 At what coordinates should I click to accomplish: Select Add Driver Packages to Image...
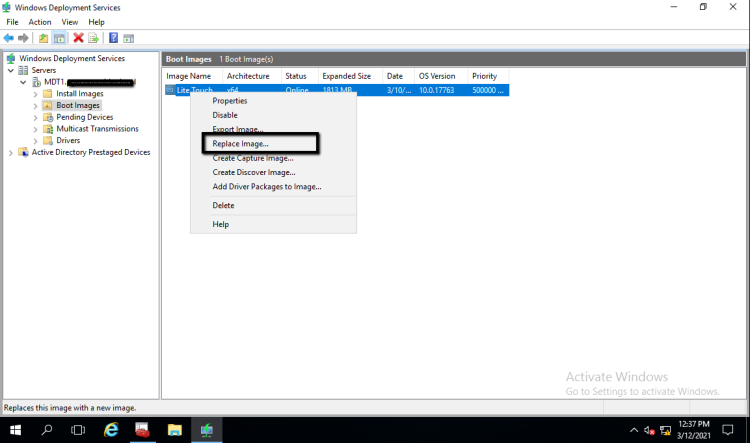pos(266,187)
